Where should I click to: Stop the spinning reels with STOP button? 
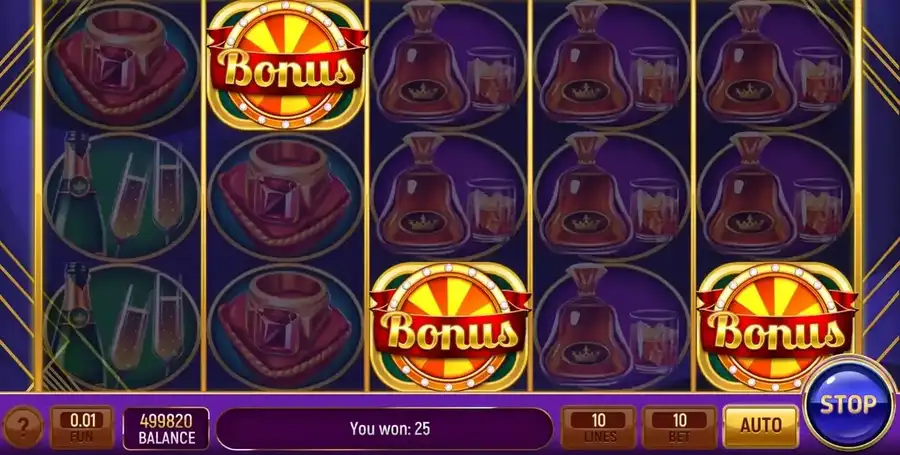pyautogui.click(x=848, y=404)
